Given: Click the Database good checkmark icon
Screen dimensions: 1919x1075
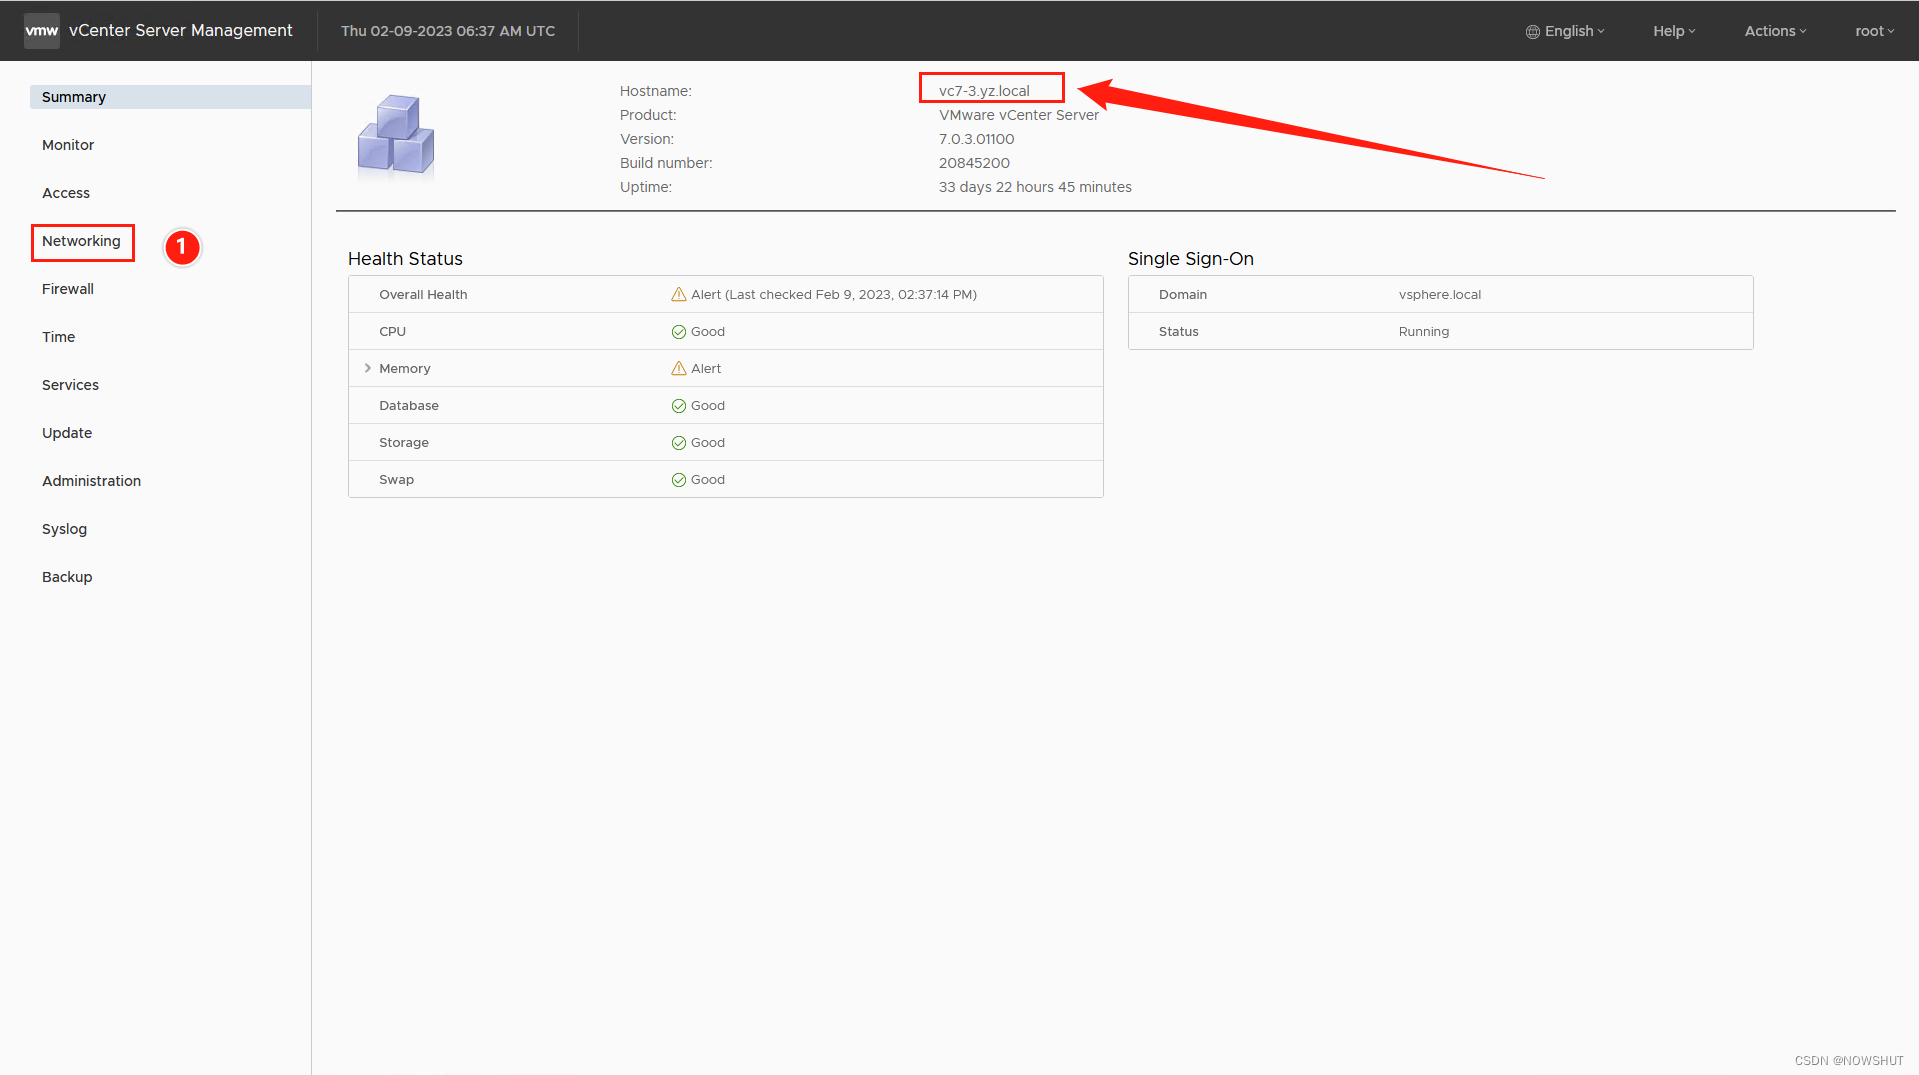Looking at the screenshot, I should 679,406.
